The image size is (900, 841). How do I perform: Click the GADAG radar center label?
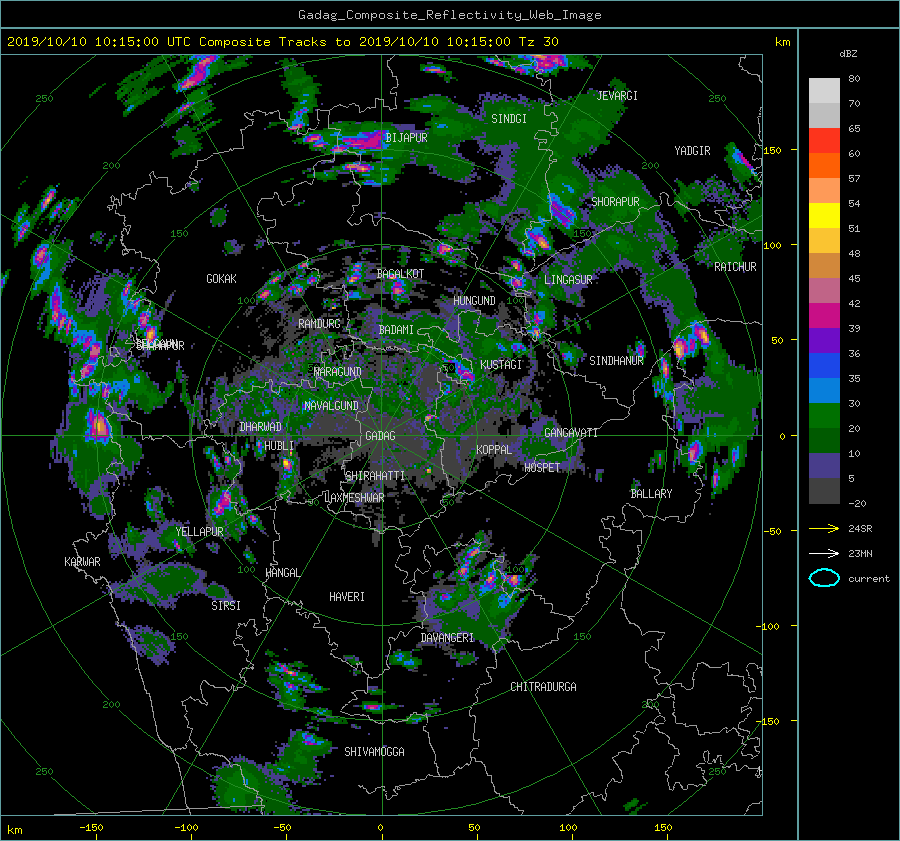(x=381, y=436)
